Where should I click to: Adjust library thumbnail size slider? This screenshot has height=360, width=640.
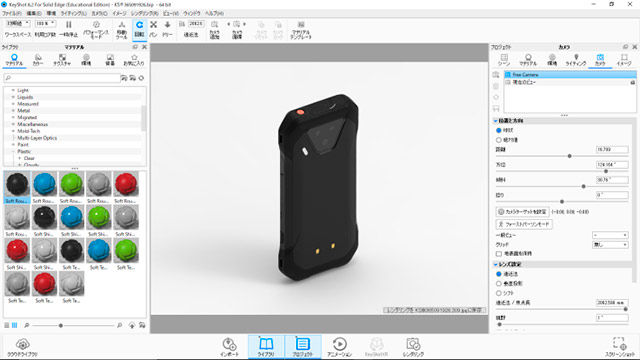[x=61, y=325]
